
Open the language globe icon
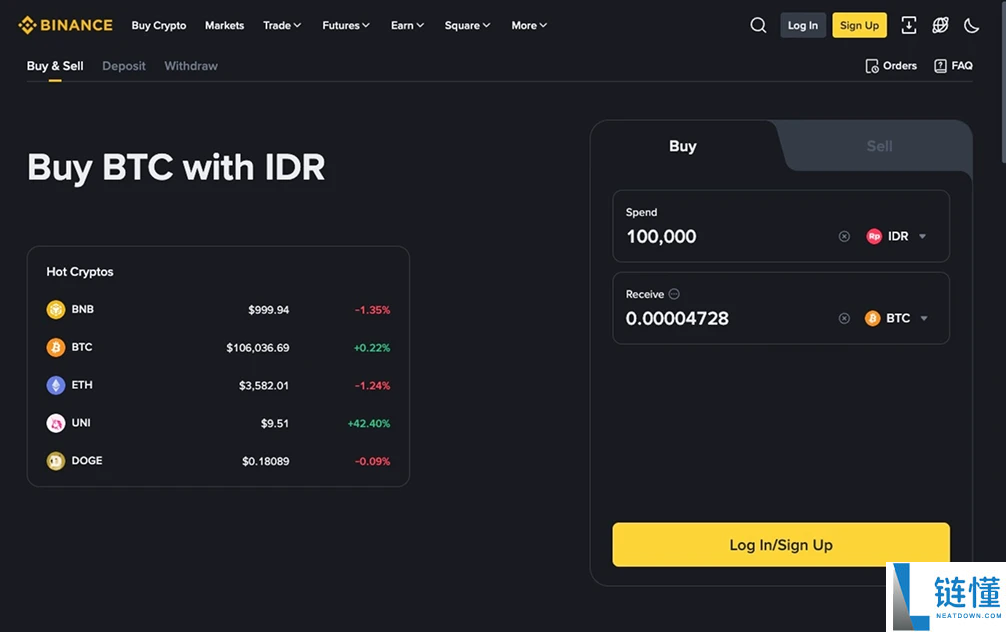pos(940,25)
